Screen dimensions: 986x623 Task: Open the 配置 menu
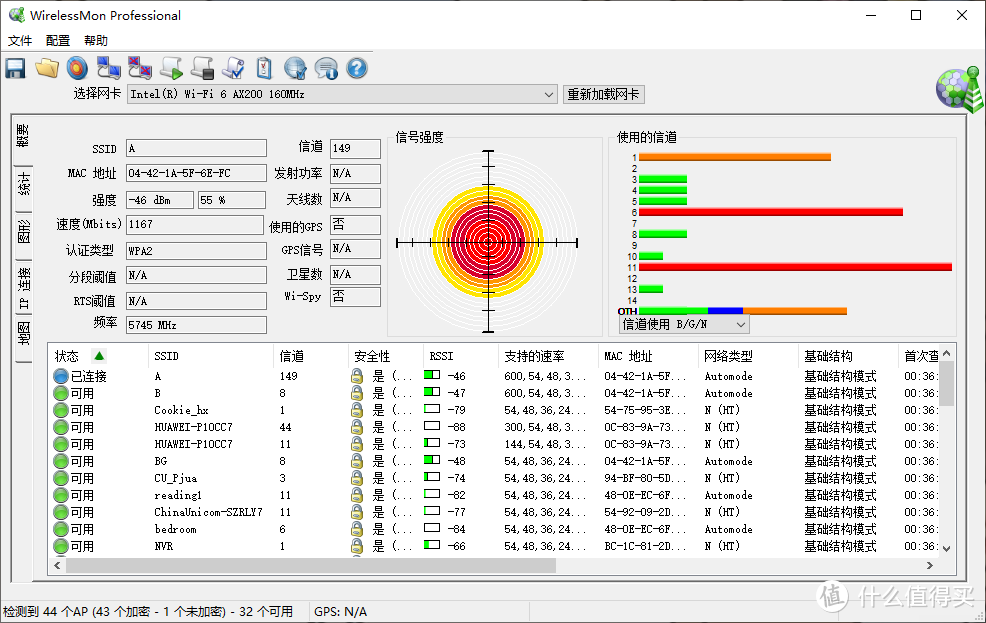[57, 40]
